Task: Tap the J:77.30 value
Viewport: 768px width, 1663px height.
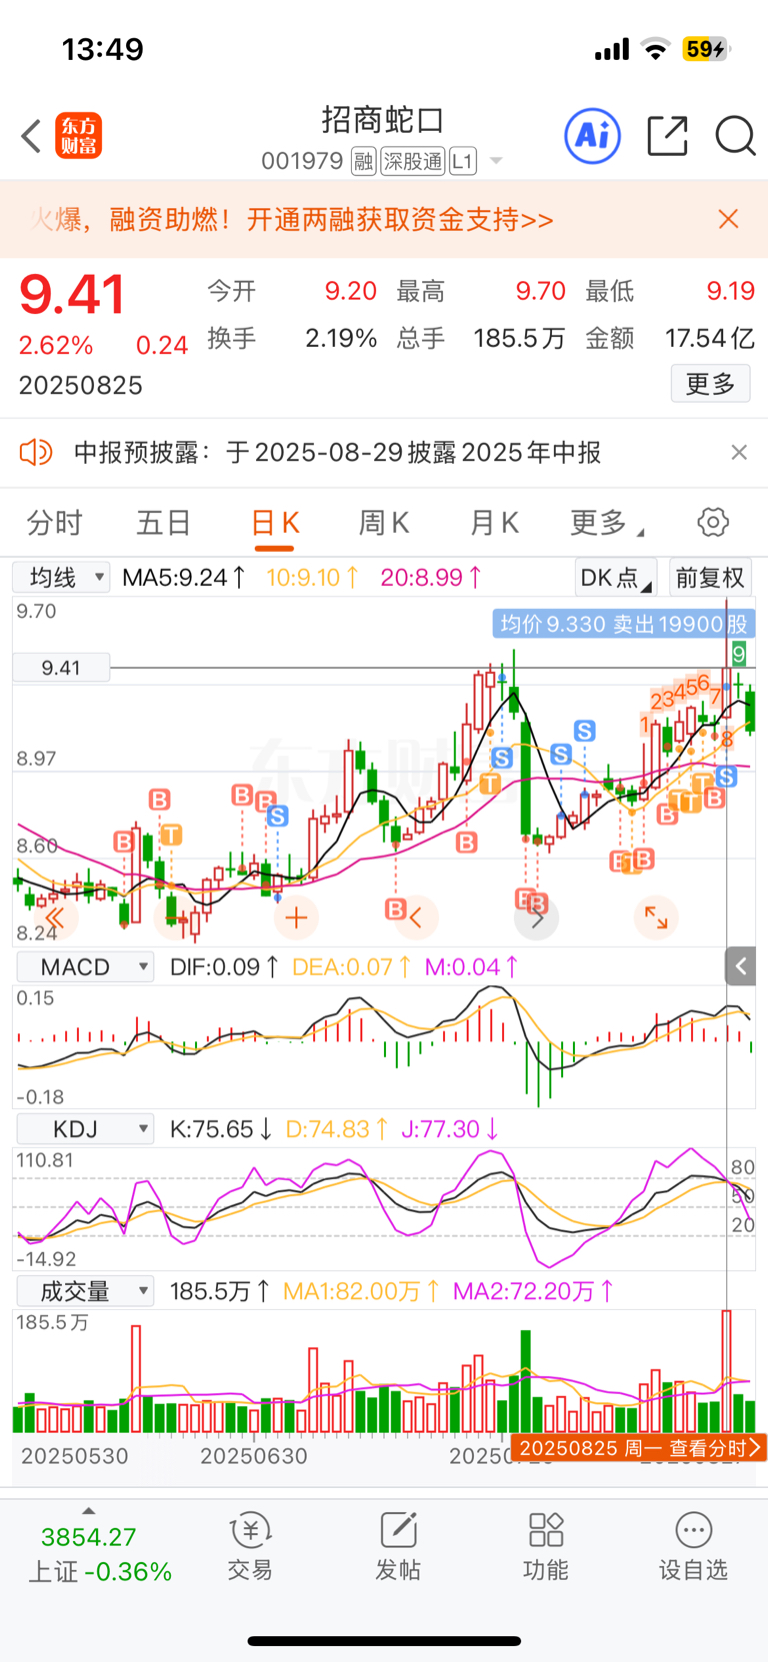Action: coord(451,1129)
